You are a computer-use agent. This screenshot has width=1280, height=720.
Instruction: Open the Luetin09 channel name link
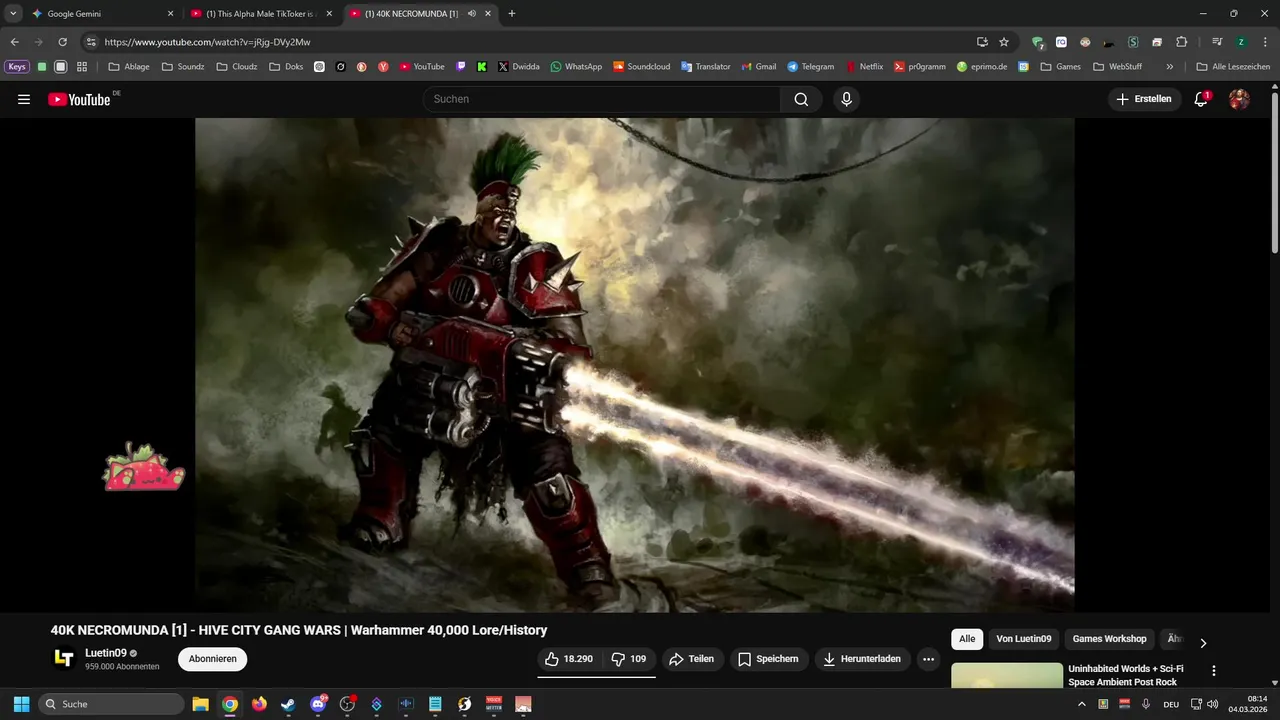[106, 653]
